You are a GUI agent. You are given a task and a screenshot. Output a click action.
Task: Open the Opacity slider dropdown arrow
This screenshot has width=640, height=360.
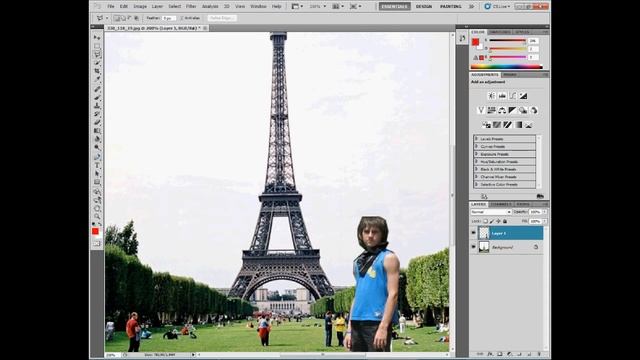545,212
